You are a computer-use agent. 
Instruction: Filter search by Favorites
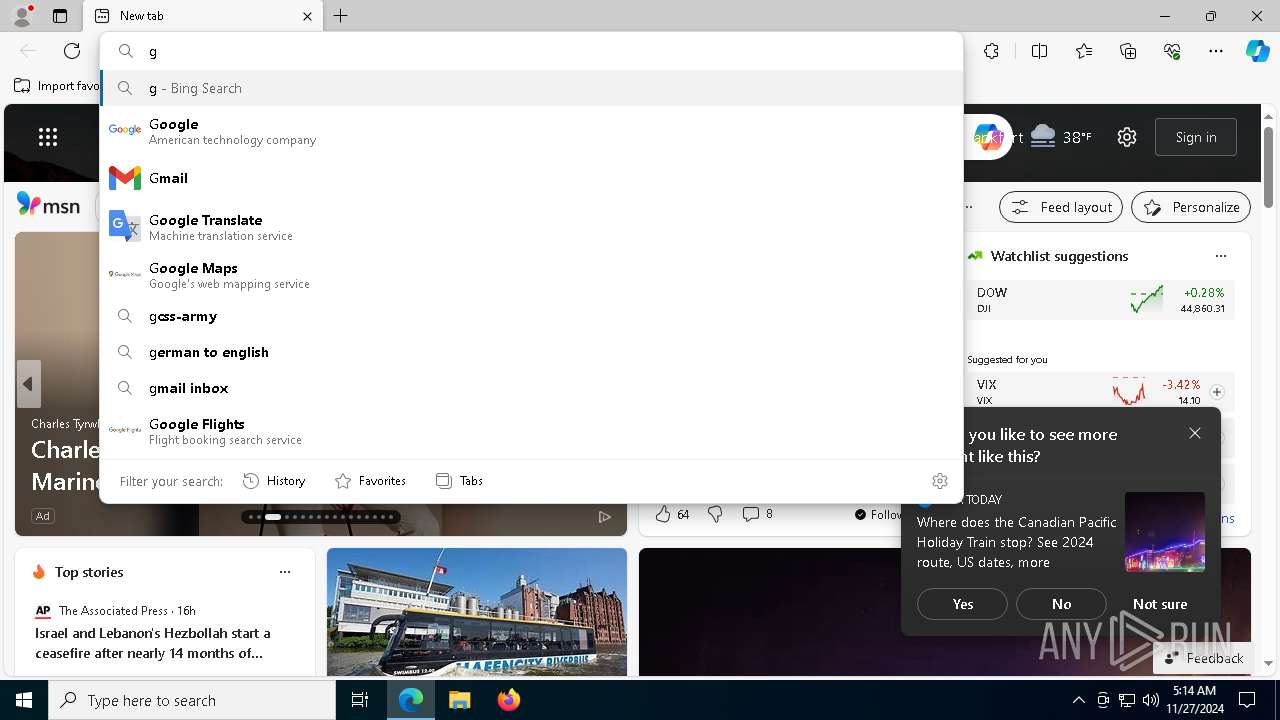(370, 481)
